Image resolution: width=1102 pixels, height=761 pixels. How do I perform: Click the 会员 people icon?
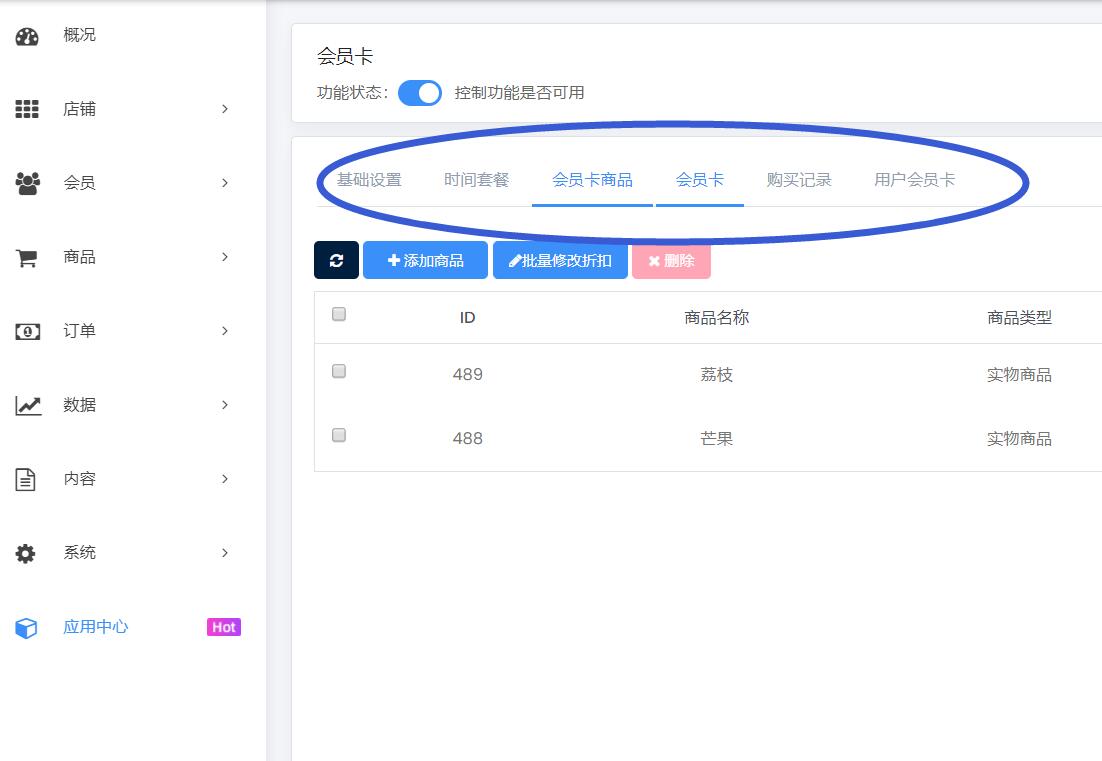tap(27, 183)
